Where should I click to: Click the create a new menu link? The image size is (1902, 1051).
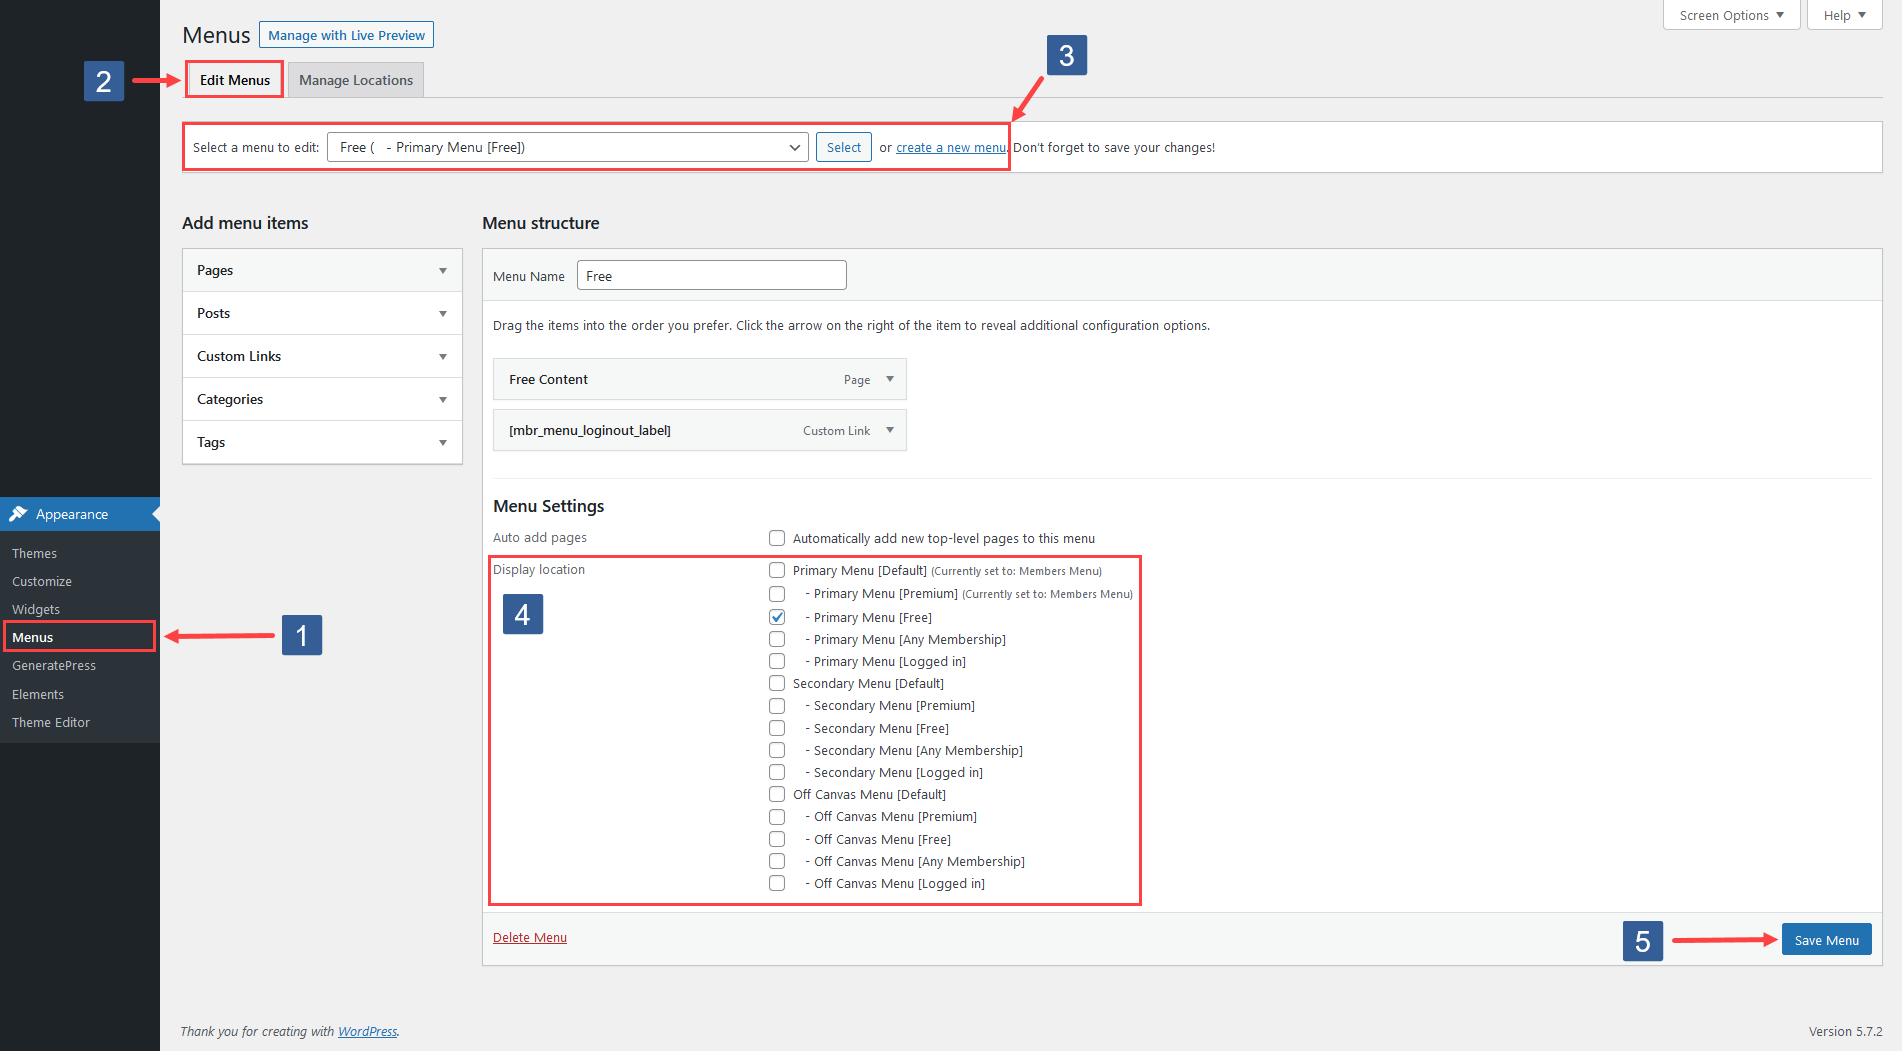pos(950,147)
